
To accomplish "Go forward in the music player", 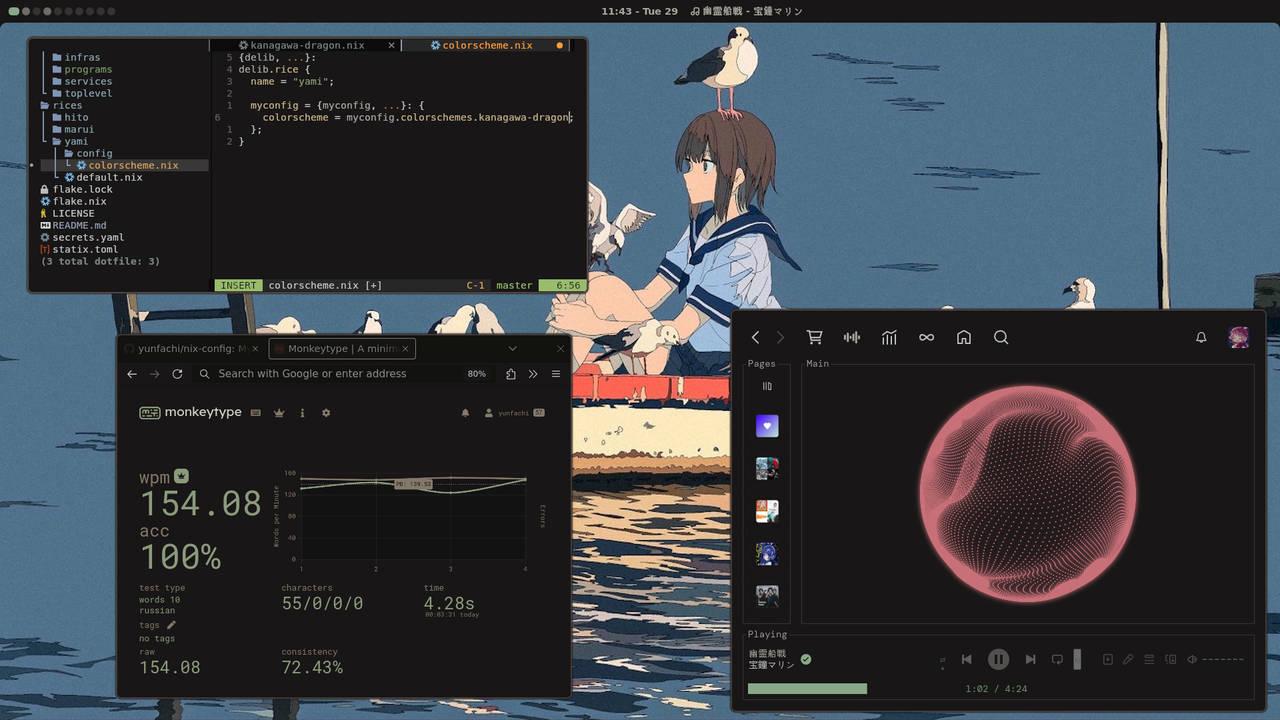I will click(781, 338).
